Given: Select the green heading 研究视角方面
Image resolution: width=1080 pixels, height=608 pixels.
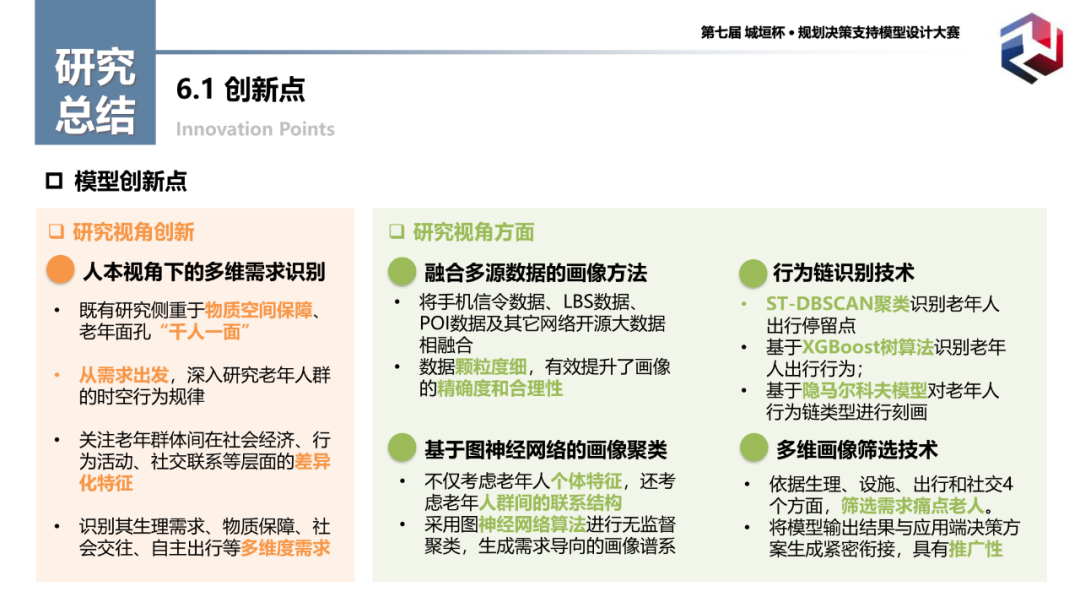Looking at the screenshot, I should click(x=474, y=232).
